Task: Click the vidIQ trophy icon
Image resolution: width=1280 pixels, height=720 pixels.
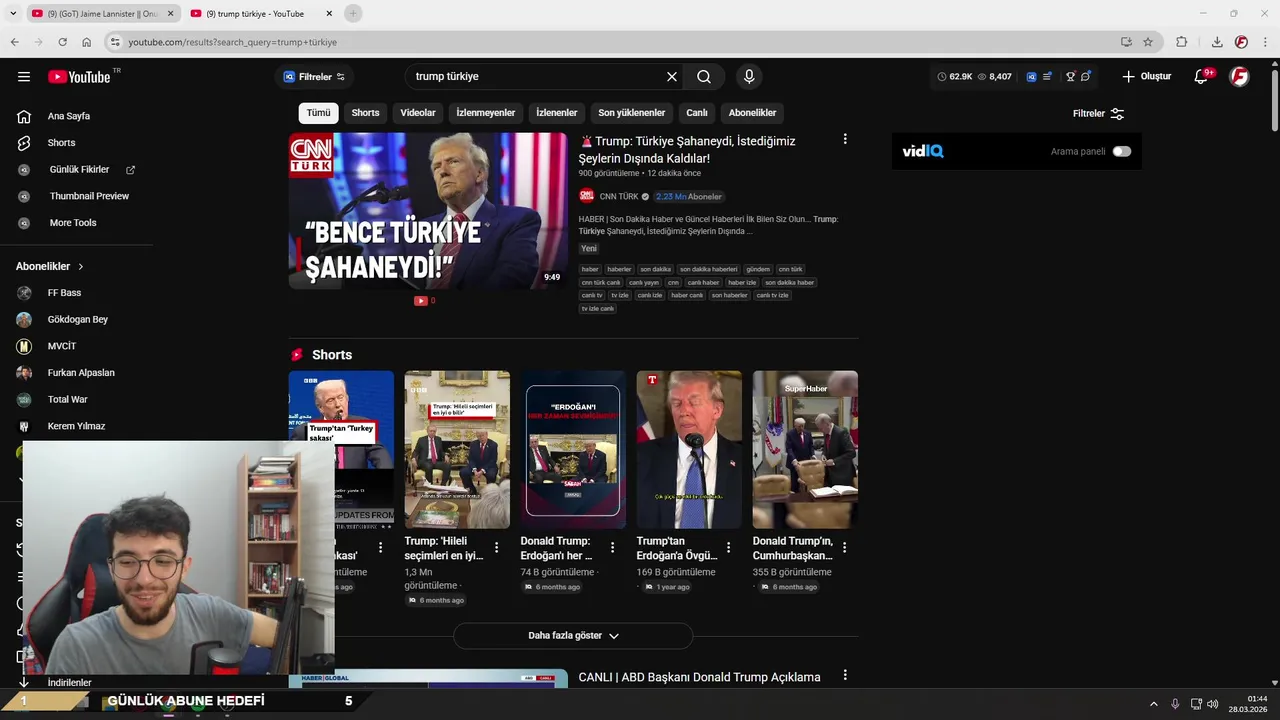Action: point(1070,77)
